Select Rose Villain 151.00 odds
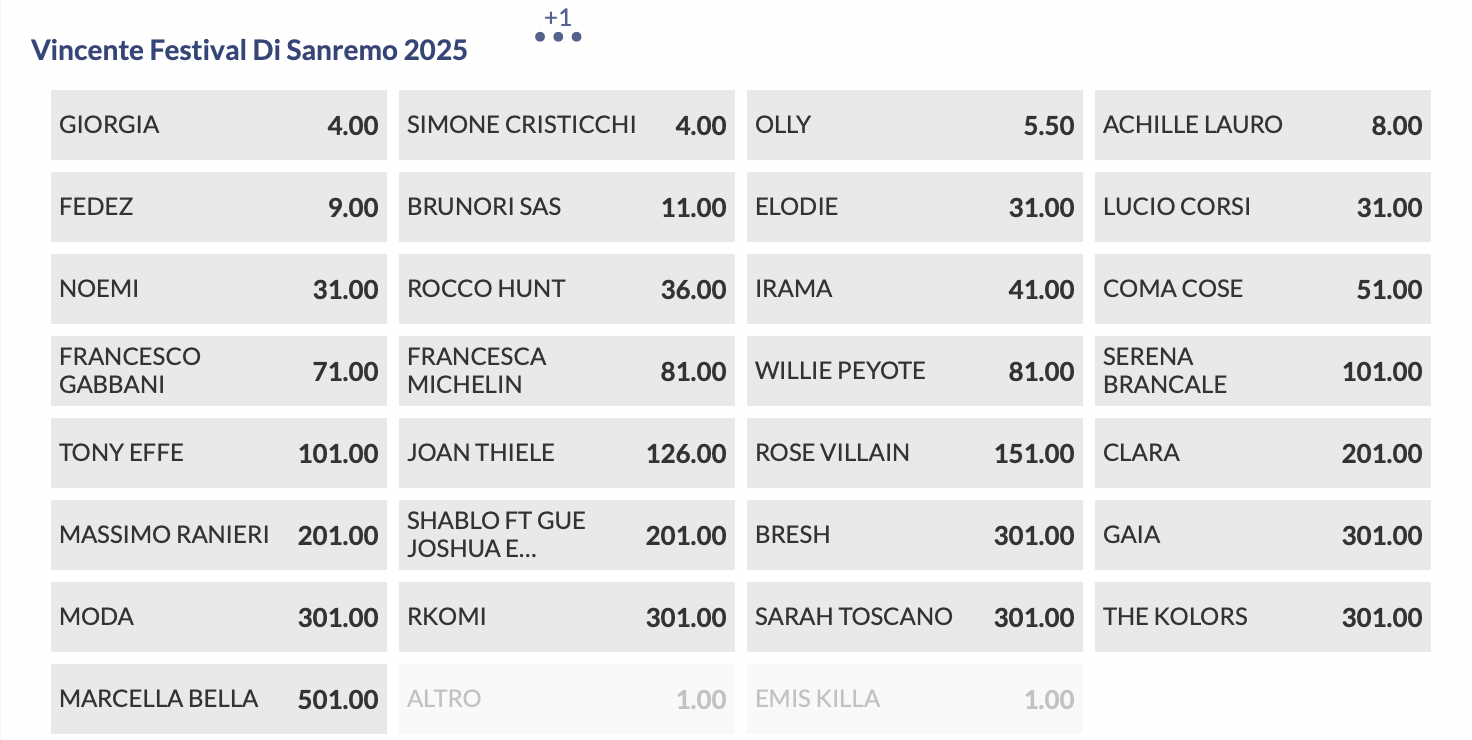 click(914, 453)
